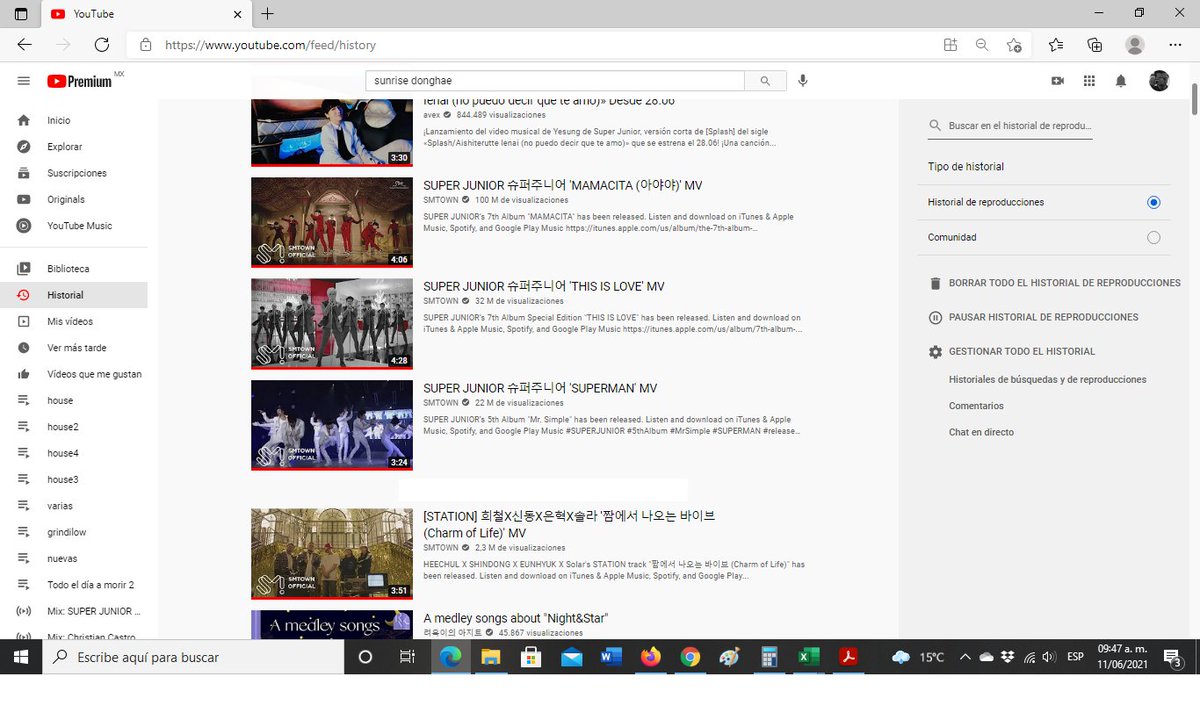Click the browser address bar URL

(270, 44)
